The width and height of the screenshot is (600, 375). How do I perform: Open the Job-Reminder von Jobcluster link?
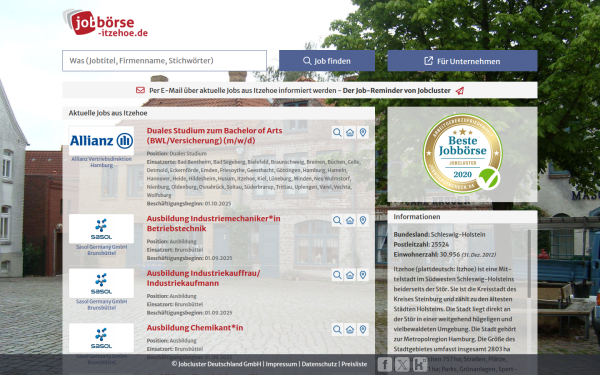[396, 90]
